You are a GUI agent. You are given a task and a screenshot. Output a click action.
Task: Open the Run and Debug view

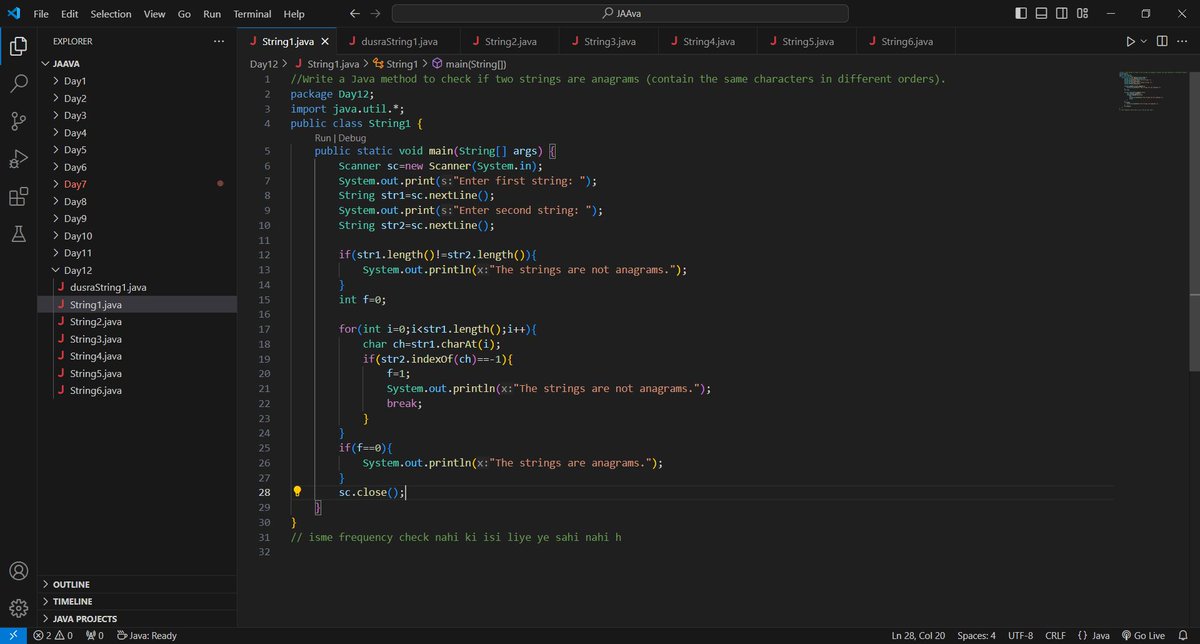[18, 159]
